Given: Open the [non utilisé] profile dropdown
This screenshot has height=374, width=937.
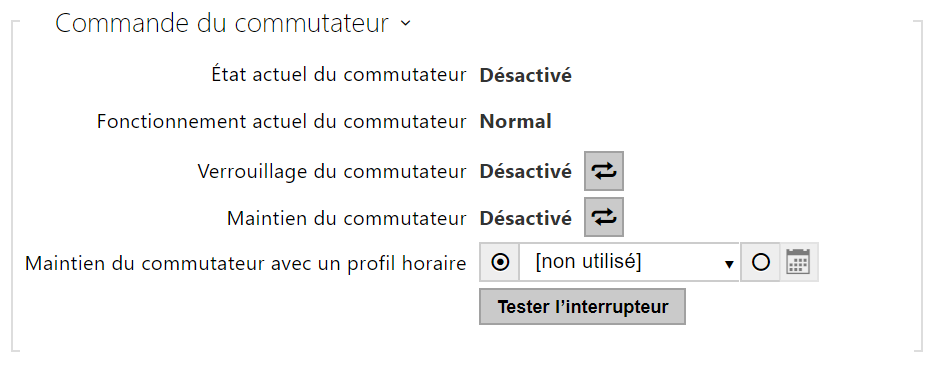Looking at the screenshot, I should pos(629,262).
